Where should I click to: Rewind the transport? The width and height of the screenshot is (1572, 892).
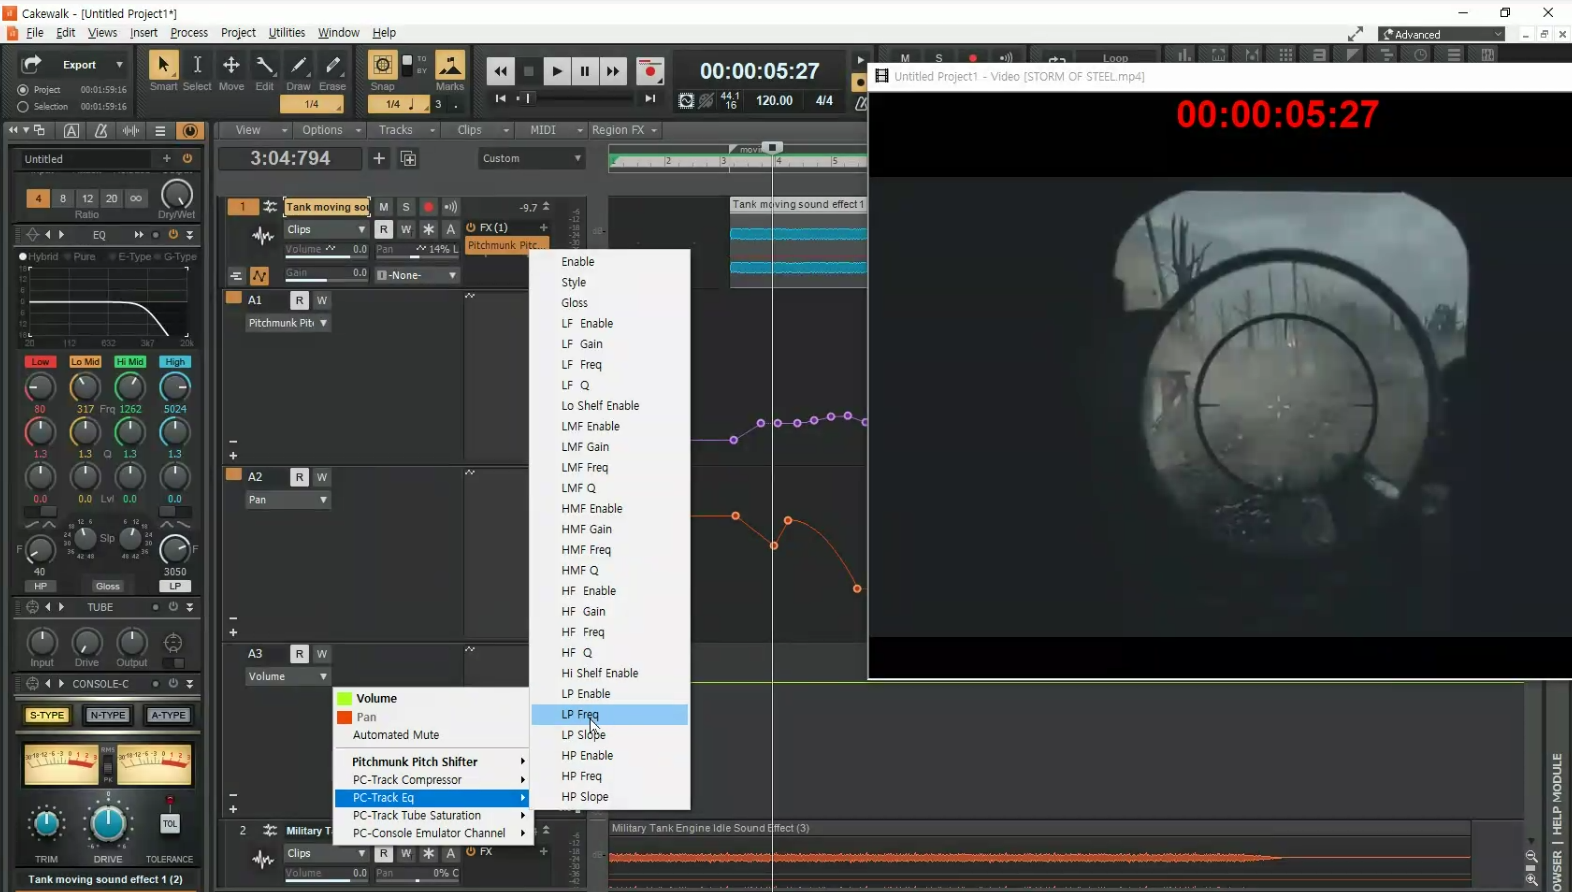500,71
